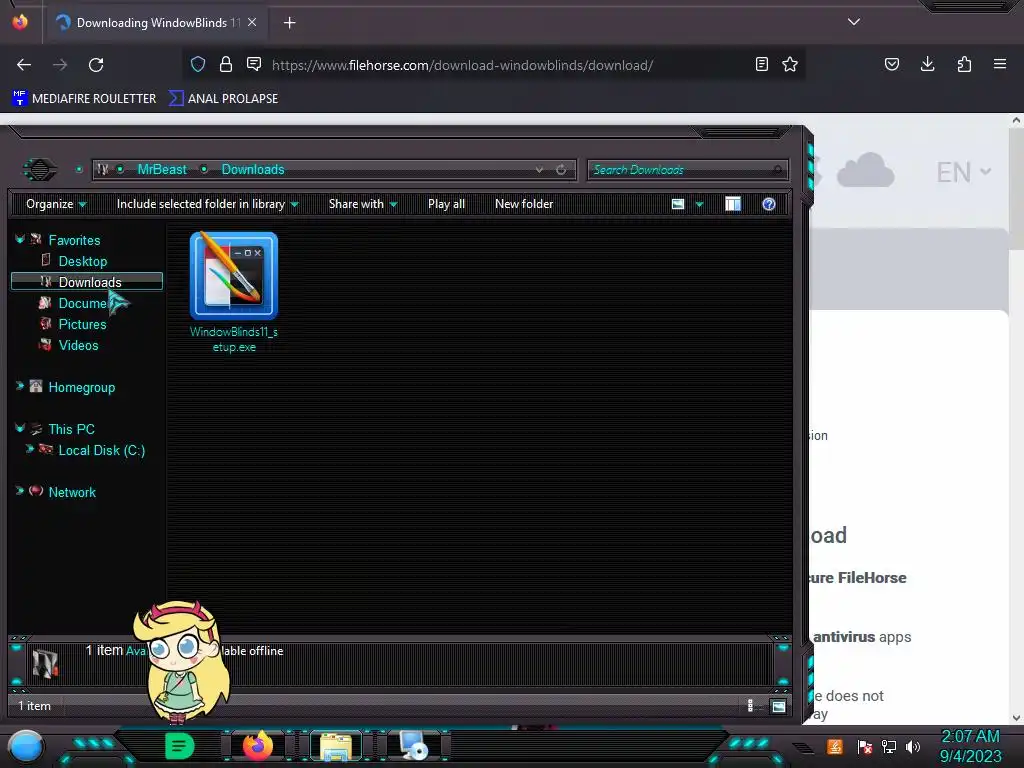This screenshot has height=768, width=1024.
Task: Expand Local Disk (C:) node
Action: click(x=29, y=449)
